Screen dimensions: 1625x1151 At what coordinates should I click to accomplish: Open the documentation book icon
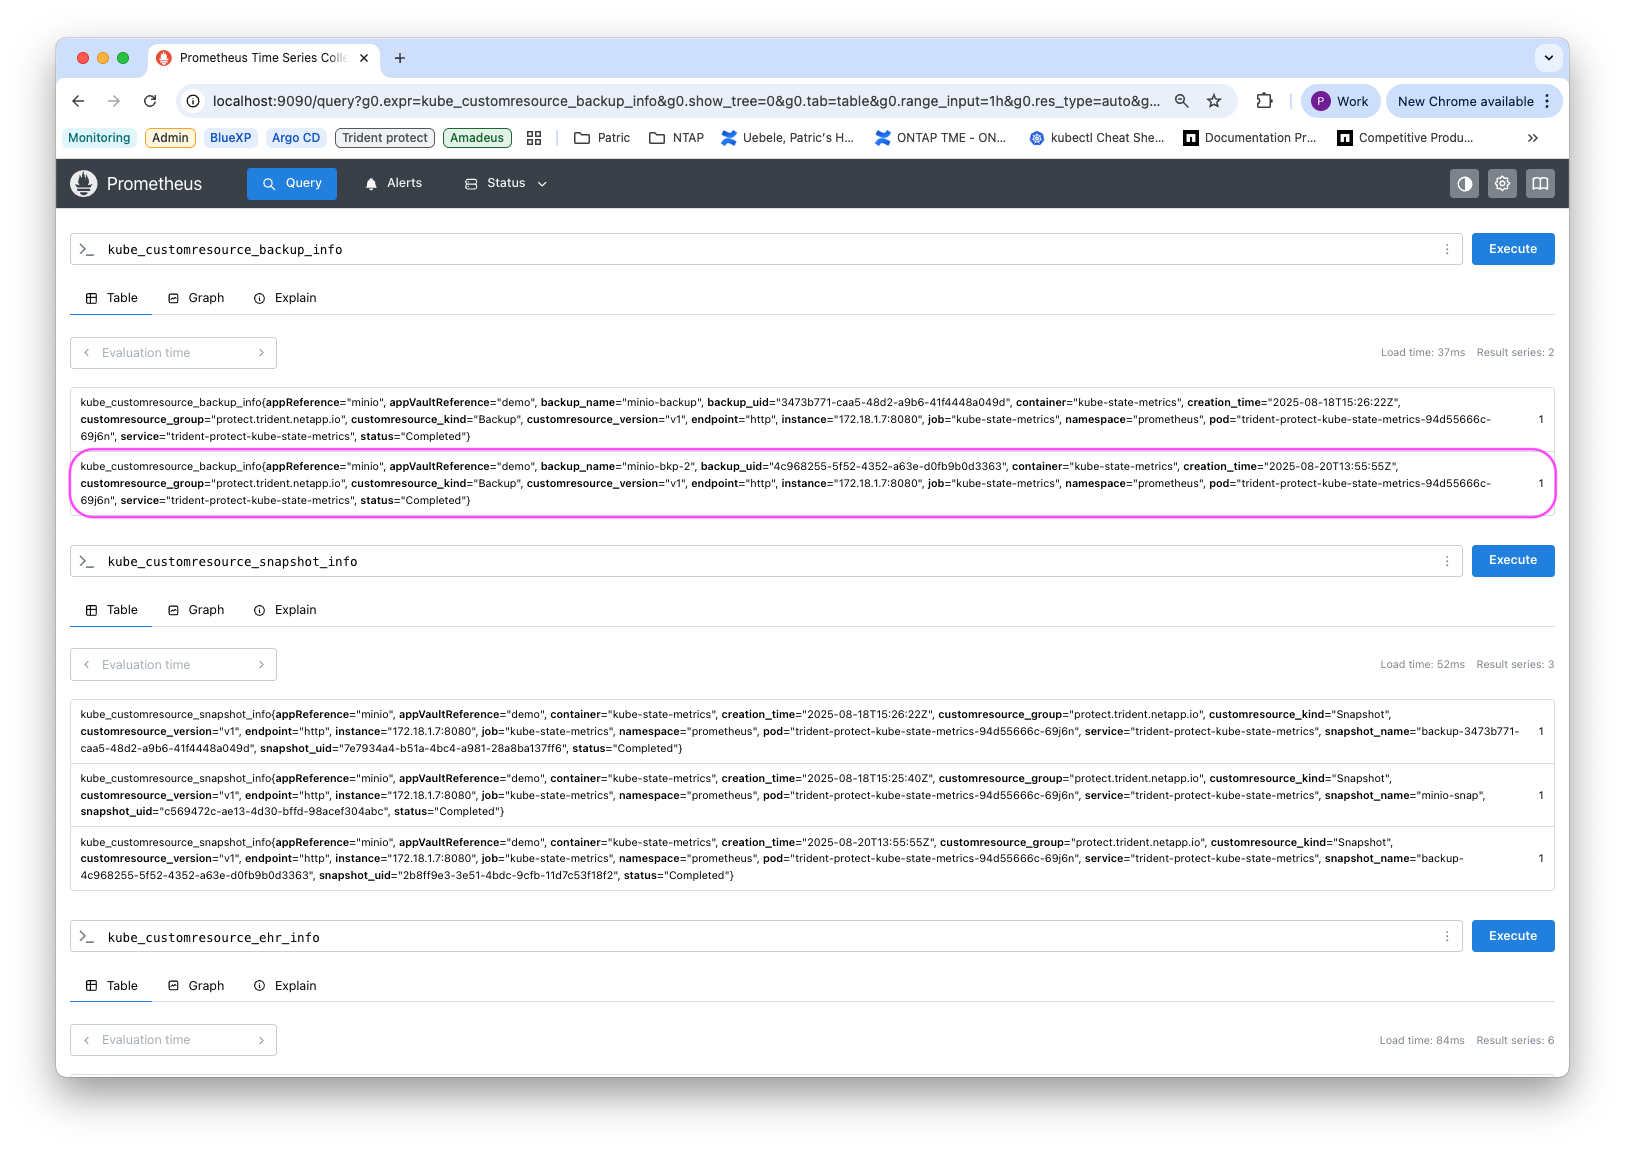click(1540, 184)
